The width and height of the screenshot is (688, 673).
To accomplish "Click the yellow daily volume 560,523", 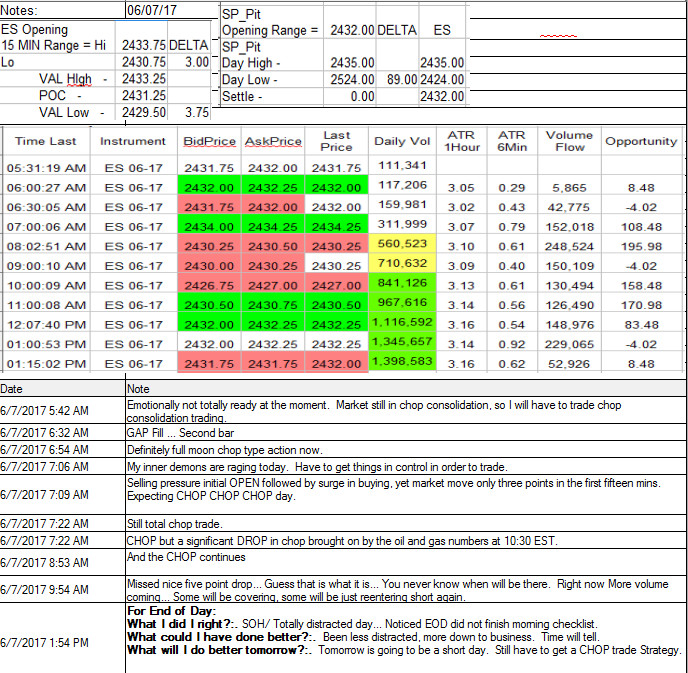I will pos(402,243).
